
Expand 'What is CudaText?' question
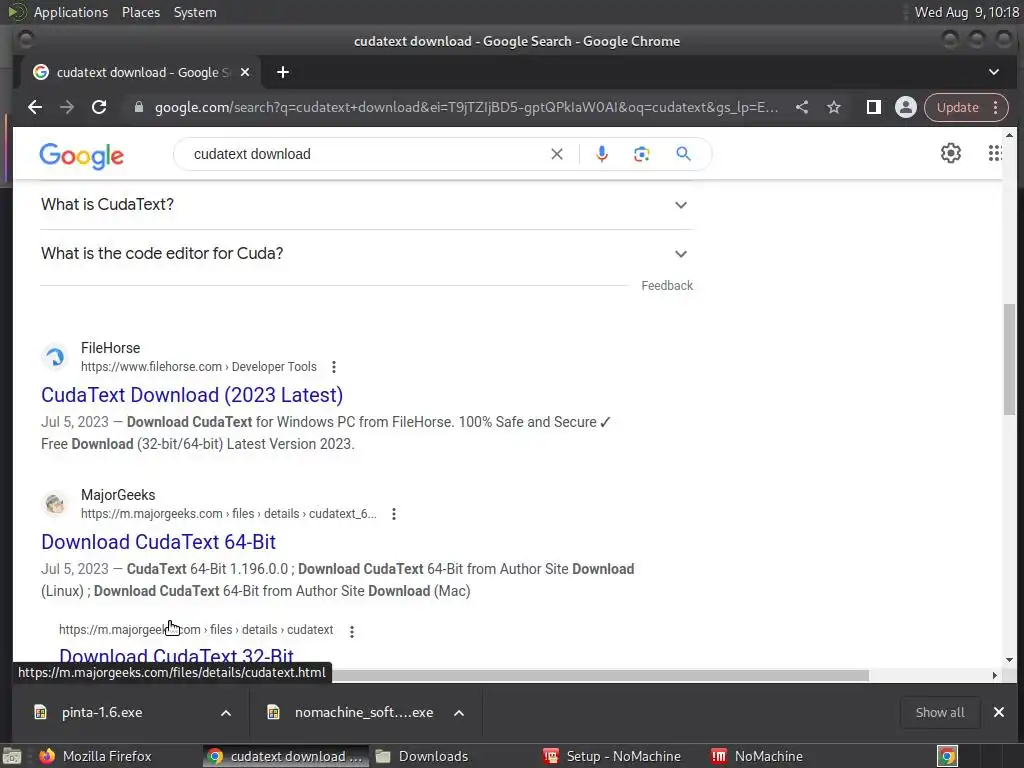366,204
